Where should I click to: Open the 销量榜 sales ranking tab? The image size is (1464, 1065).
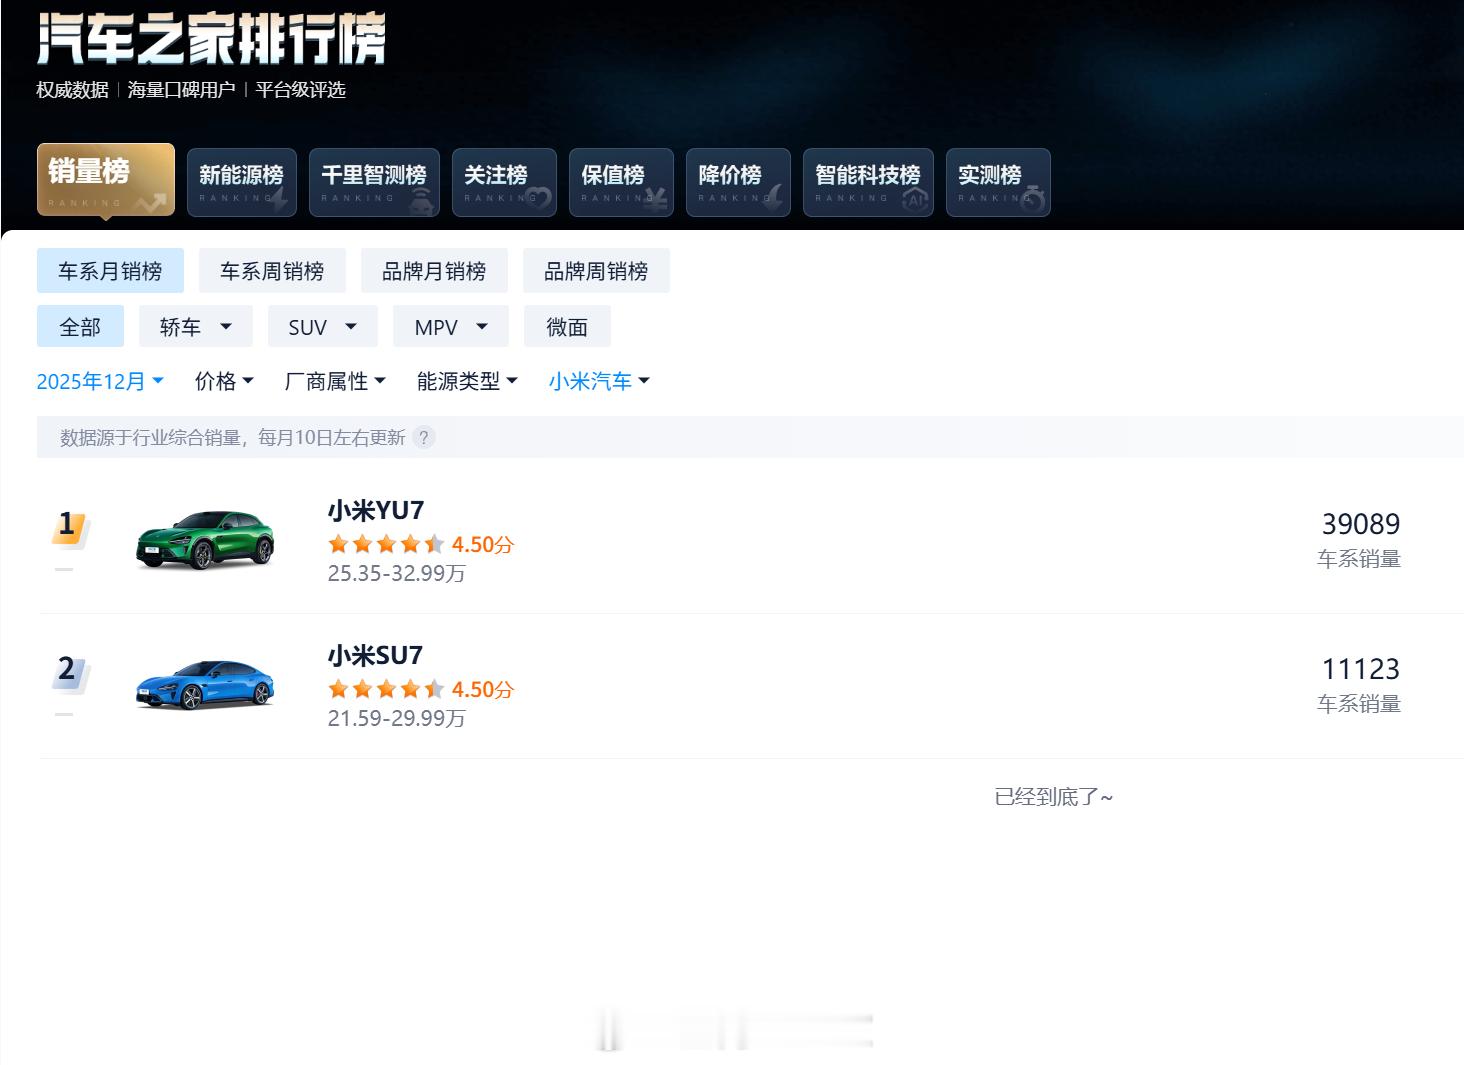click(106, 180)
